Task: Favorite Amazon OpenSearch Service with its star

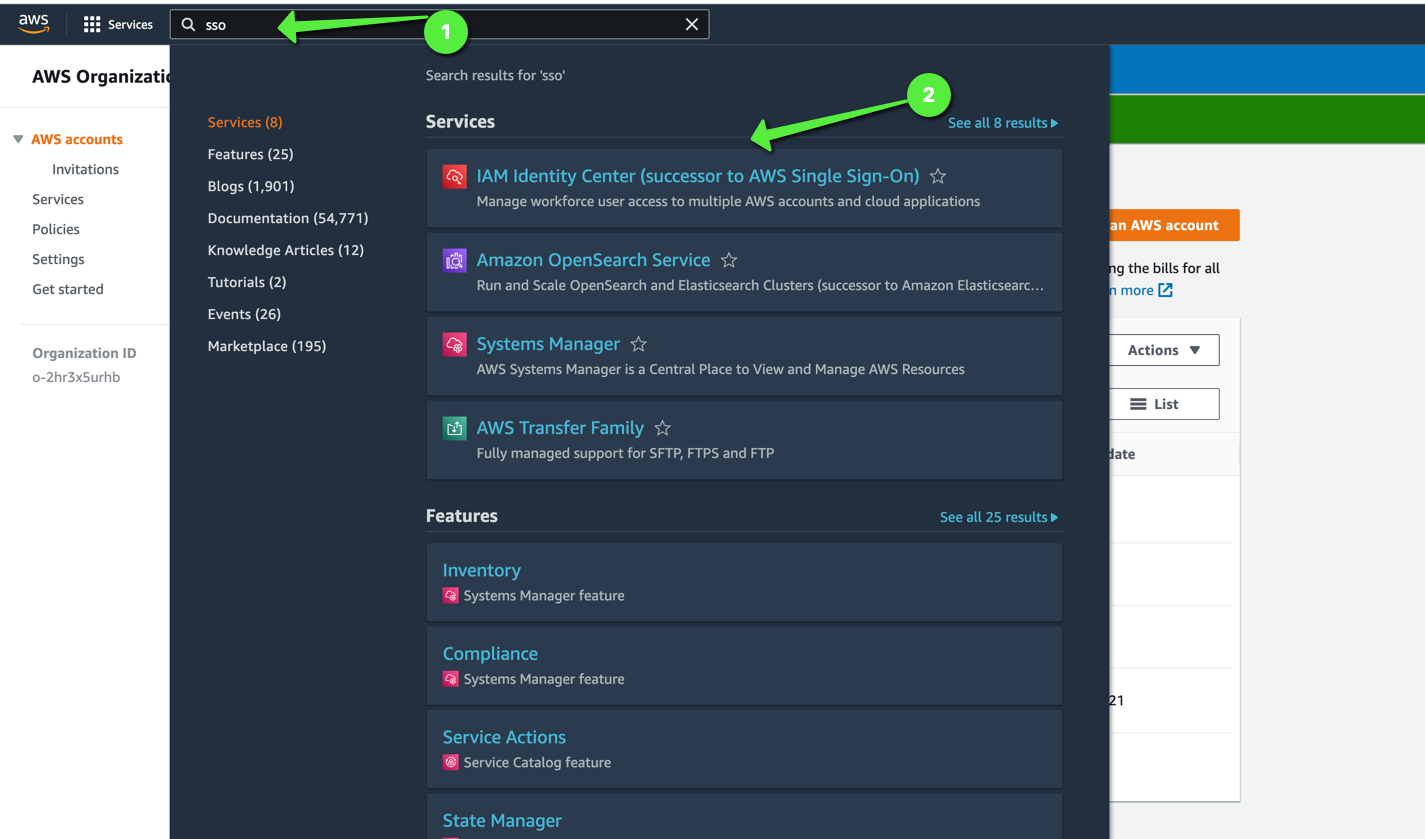Action: [729, 260]
